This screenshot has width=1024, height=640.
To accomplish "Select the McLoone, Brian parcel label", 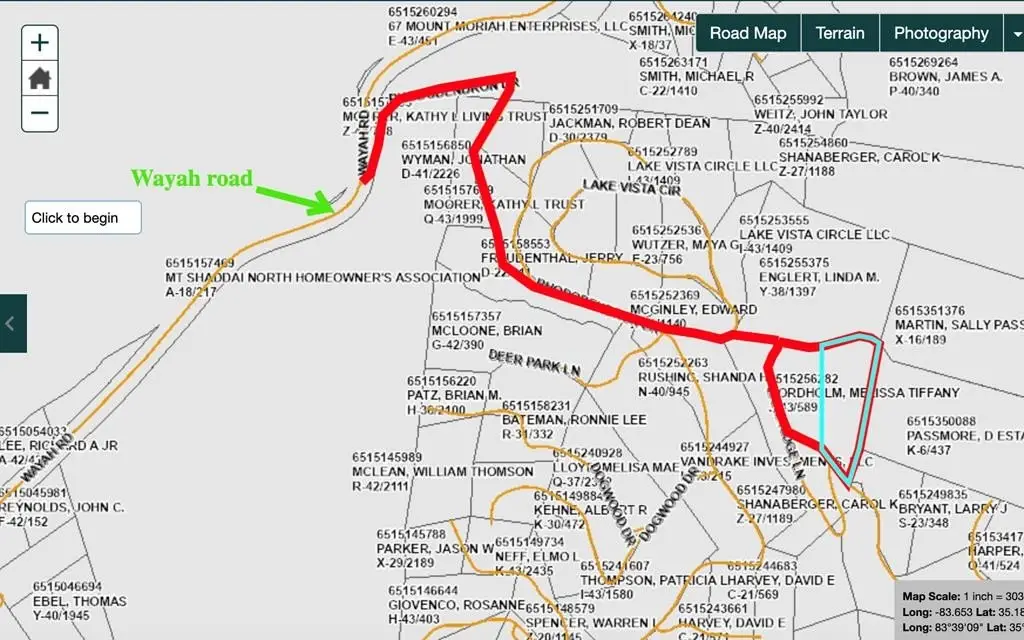I will pyautogui.click(x=486, y=330).
